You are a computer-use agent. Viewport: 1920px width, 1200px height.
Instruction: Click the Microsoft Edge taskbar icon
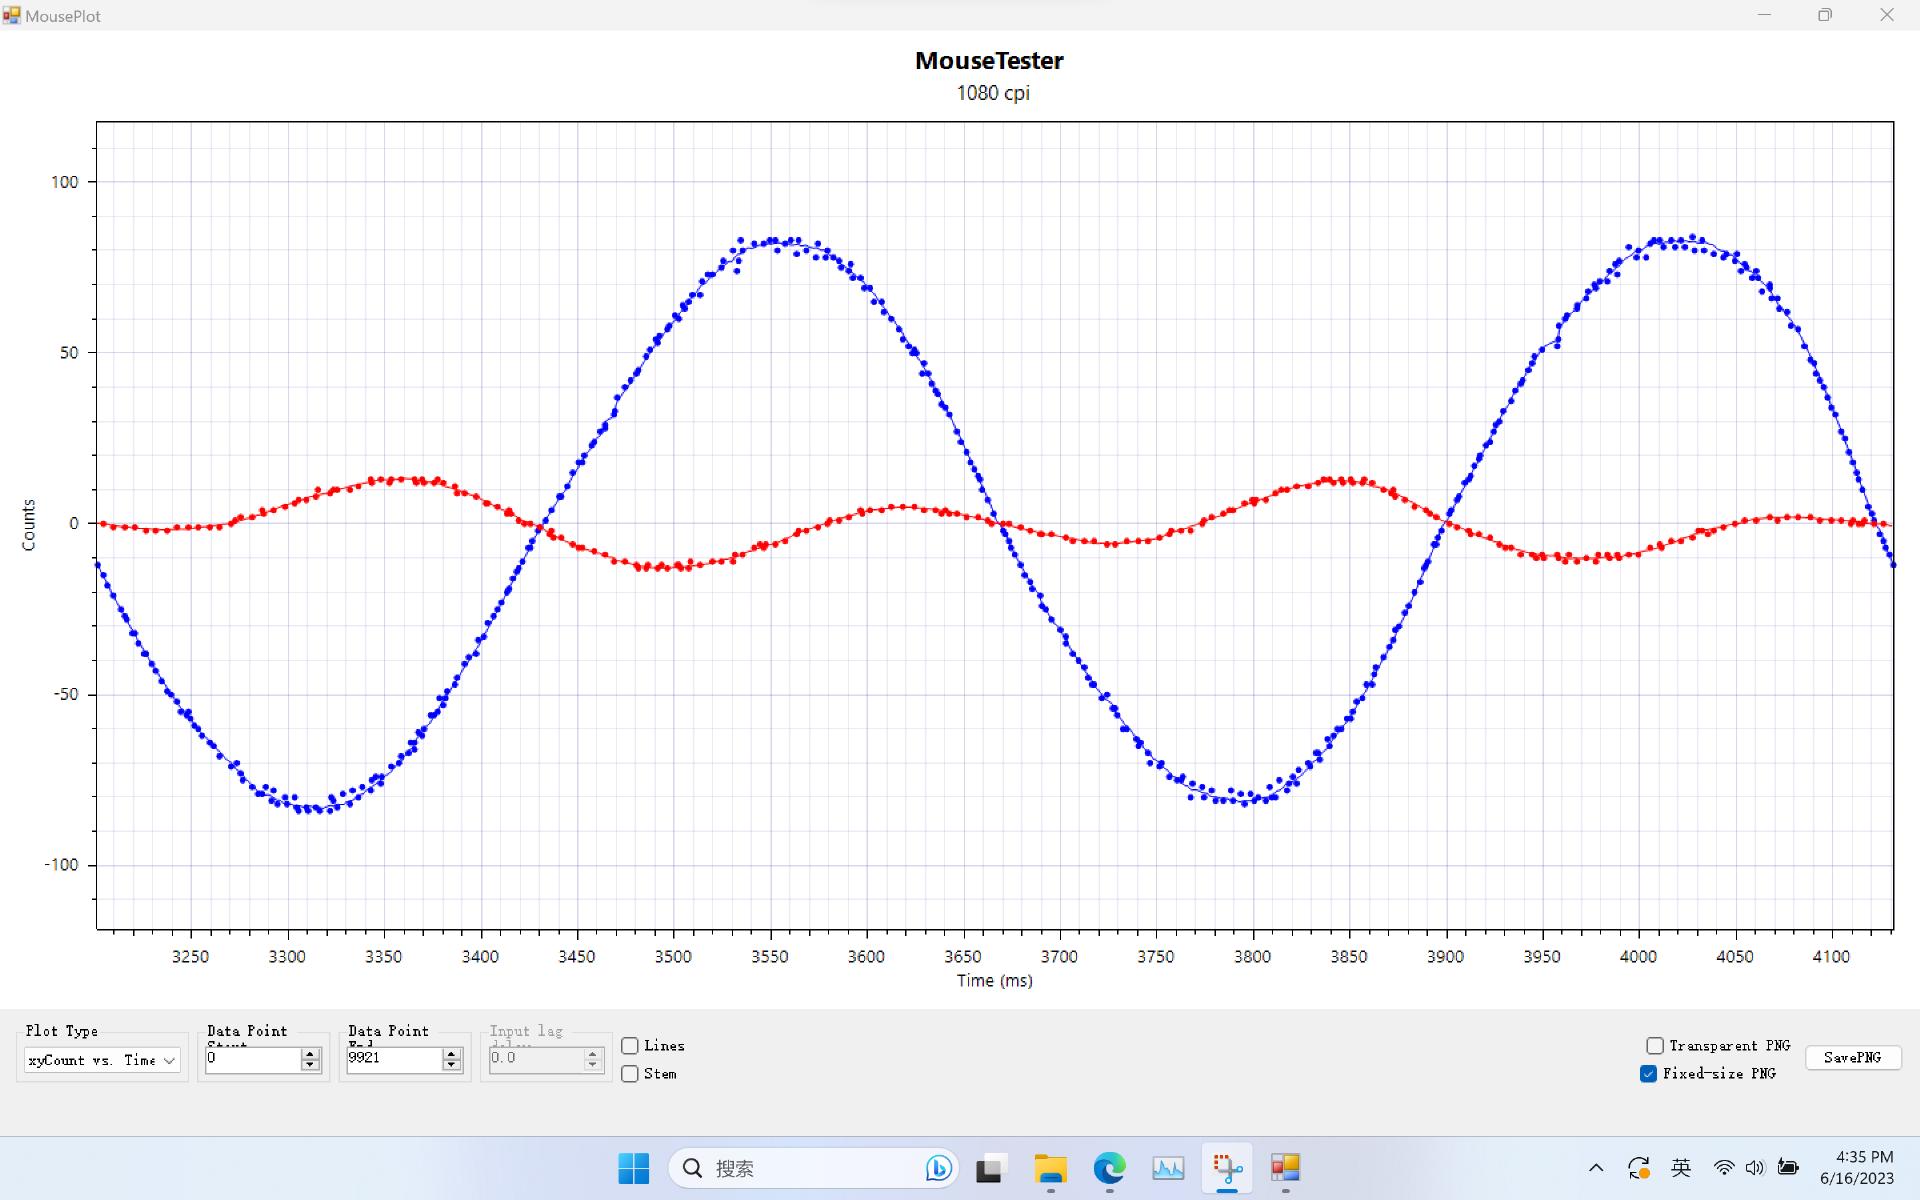click(x=1109, y=1168)
